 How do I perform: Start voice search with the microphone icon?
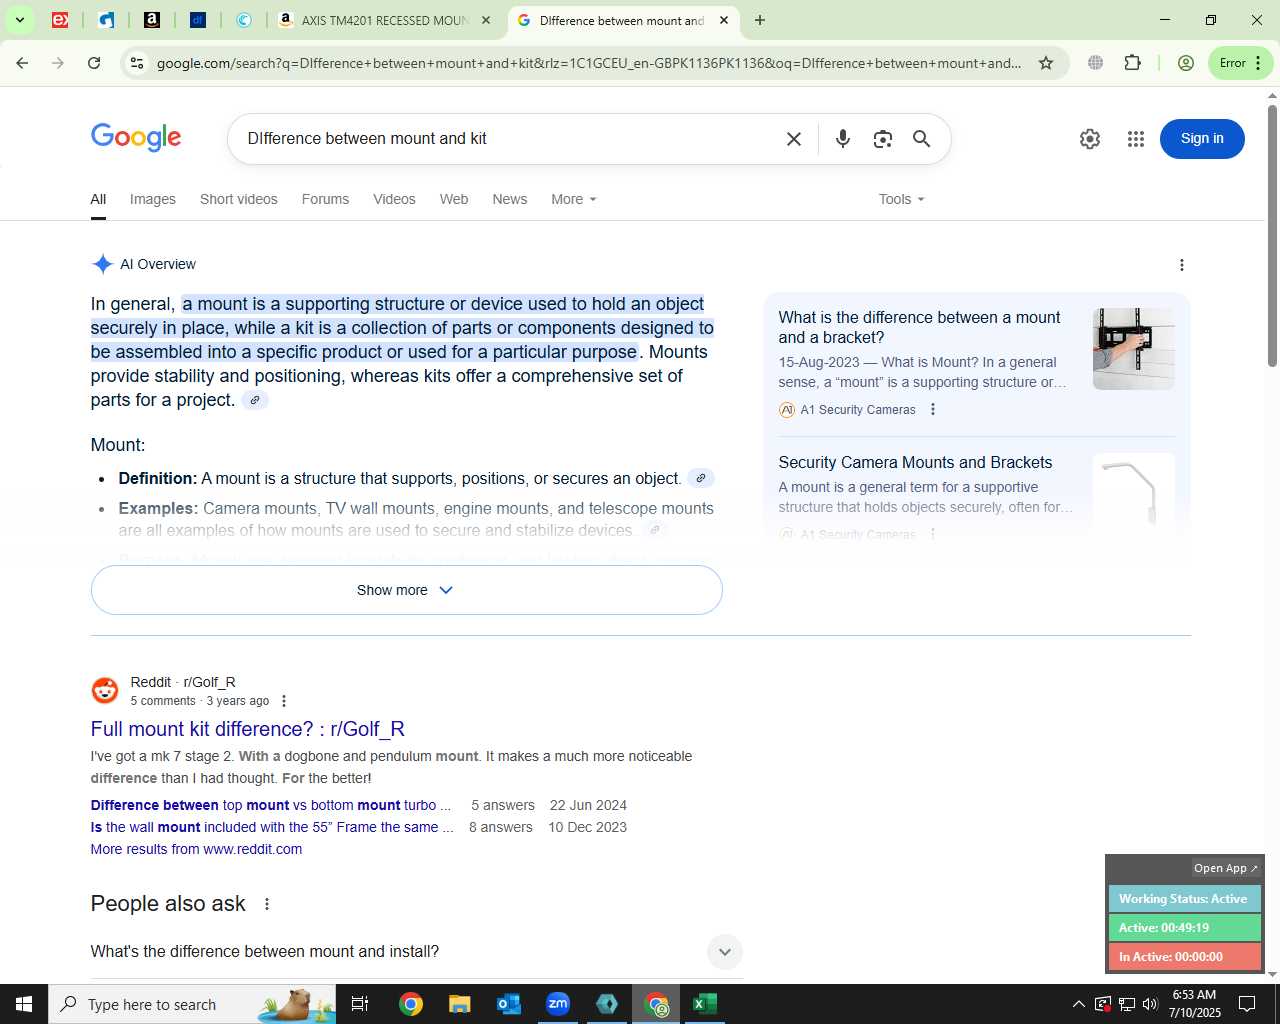[843, 139]
